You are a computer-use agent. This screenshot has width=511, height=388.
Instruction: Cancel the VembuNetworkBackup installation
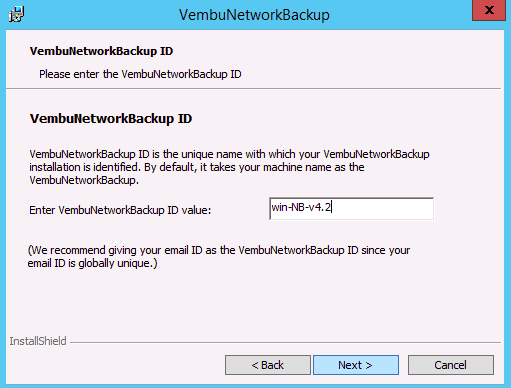(451, 365)
